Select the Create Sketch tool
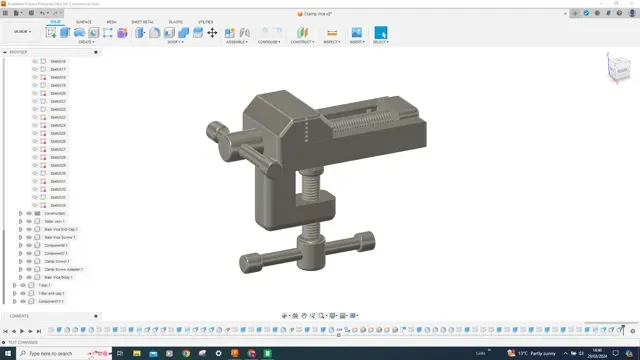640x360 pixels. coord(51,33)
